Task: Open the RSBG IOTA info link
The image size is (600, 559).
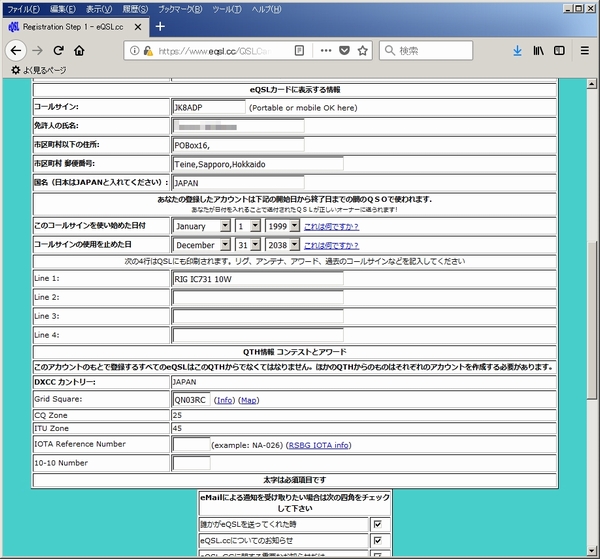Action: pos(318,445)
